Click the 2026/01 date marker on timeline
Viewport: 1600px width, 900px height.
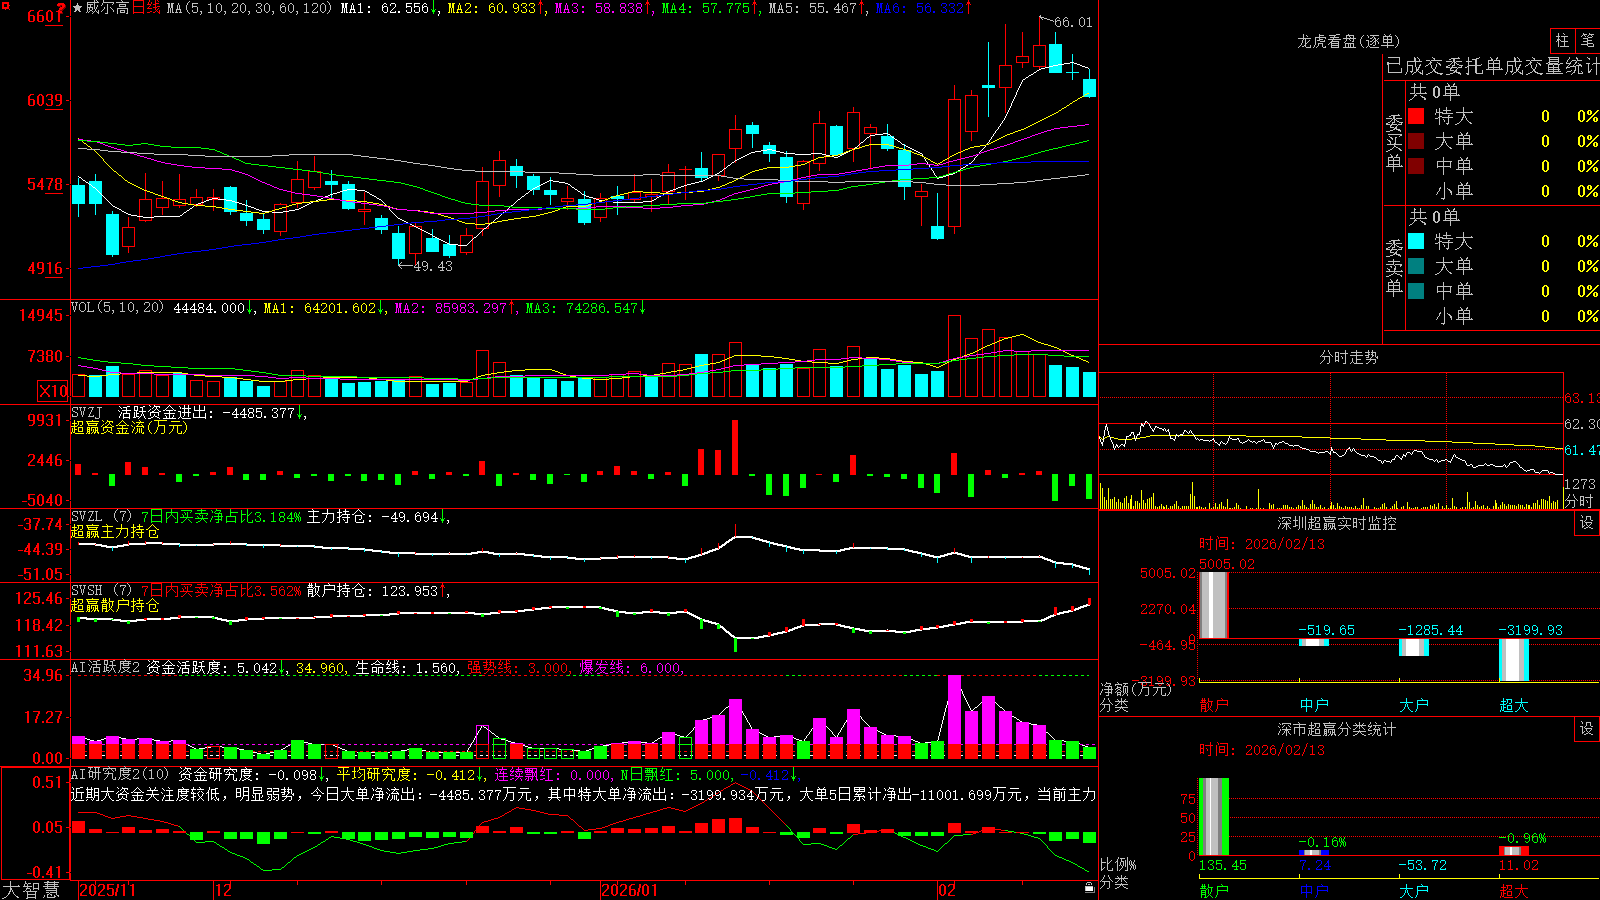tap(629, 890)
